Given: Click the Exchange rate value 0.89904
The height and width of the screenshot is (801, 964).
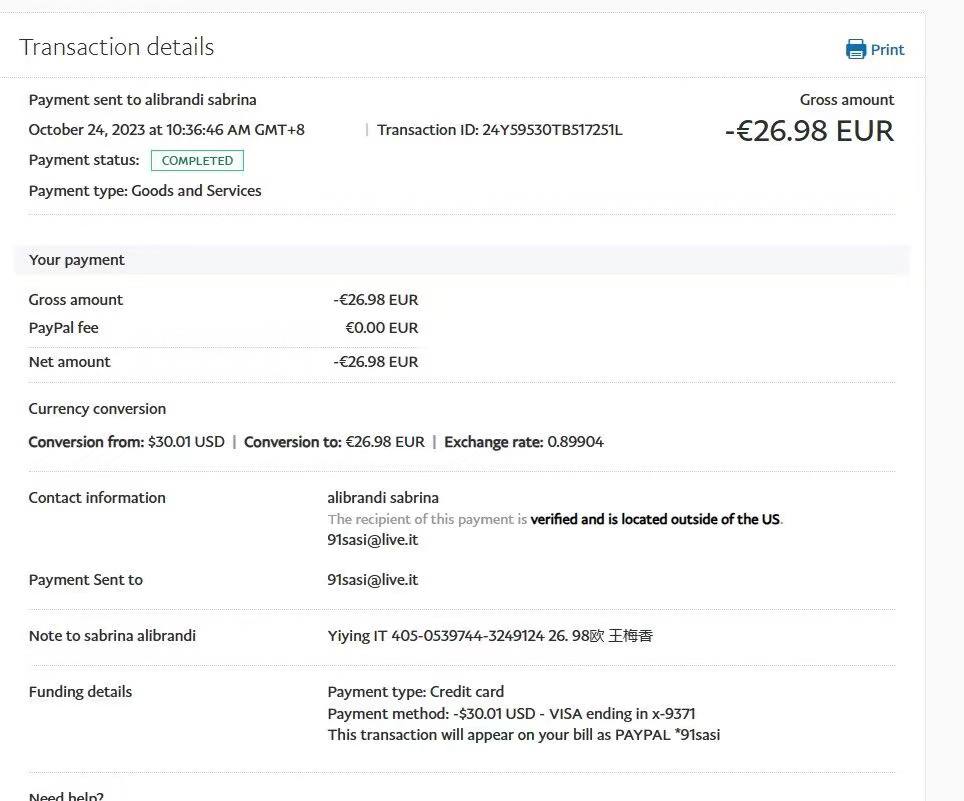Looking at the screenshot, I should click(575, 442).
